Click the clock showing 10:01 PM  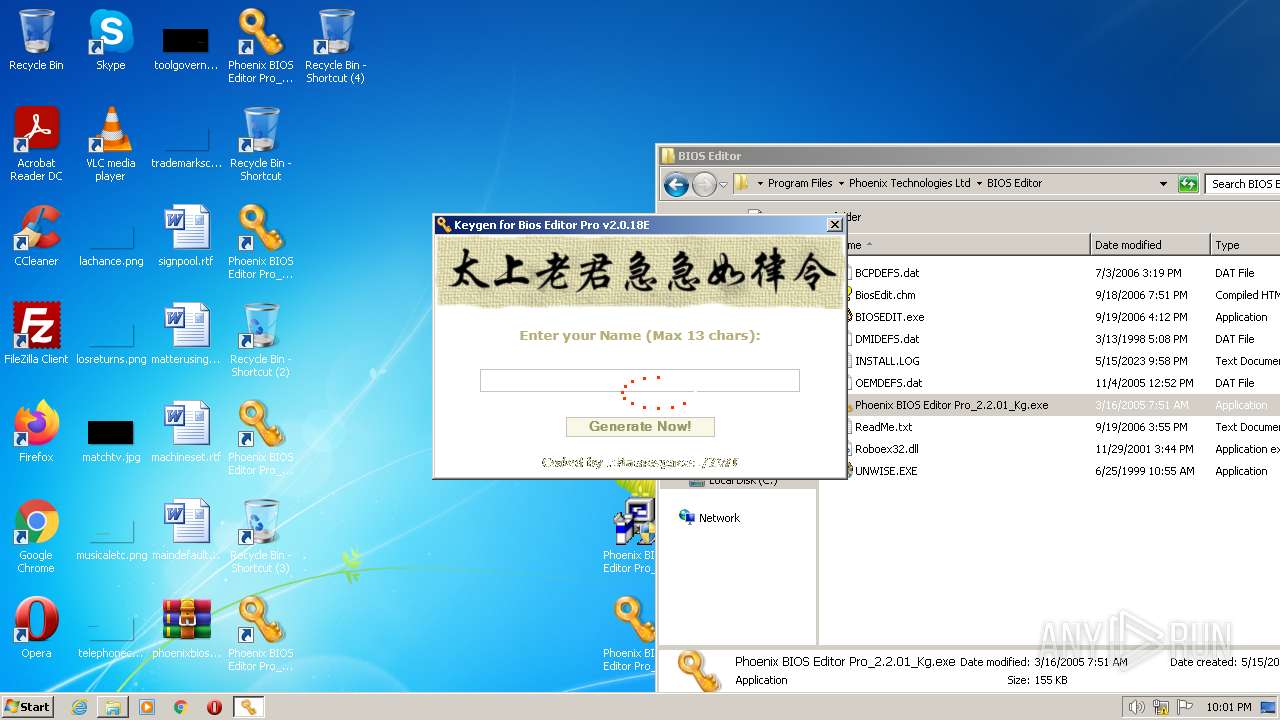tap(1228, 707)
